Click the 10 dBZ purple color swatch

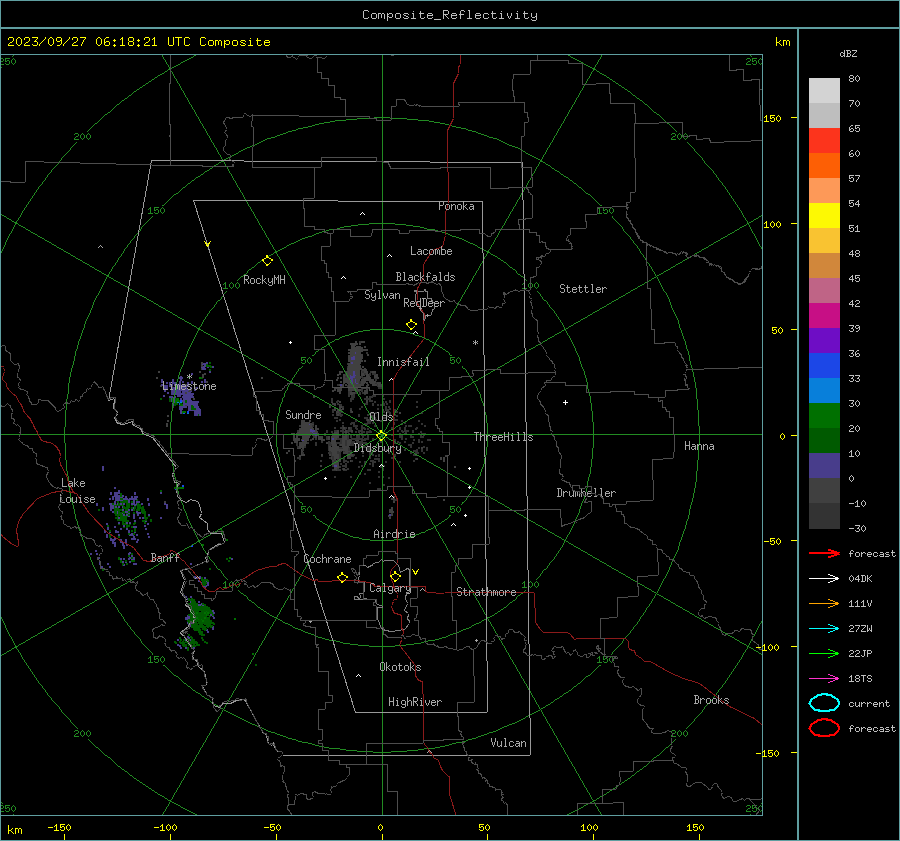click(824, 465)
